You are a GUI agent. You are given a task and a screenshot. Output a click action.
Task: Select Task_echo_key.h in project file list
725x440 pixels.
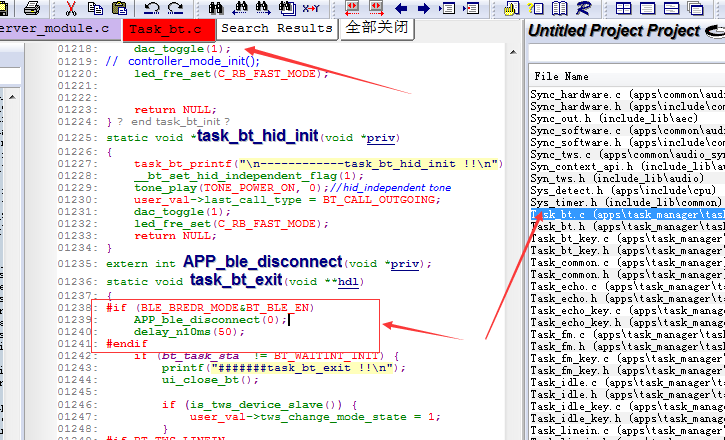pyautogui.click(x=627, y=323)
